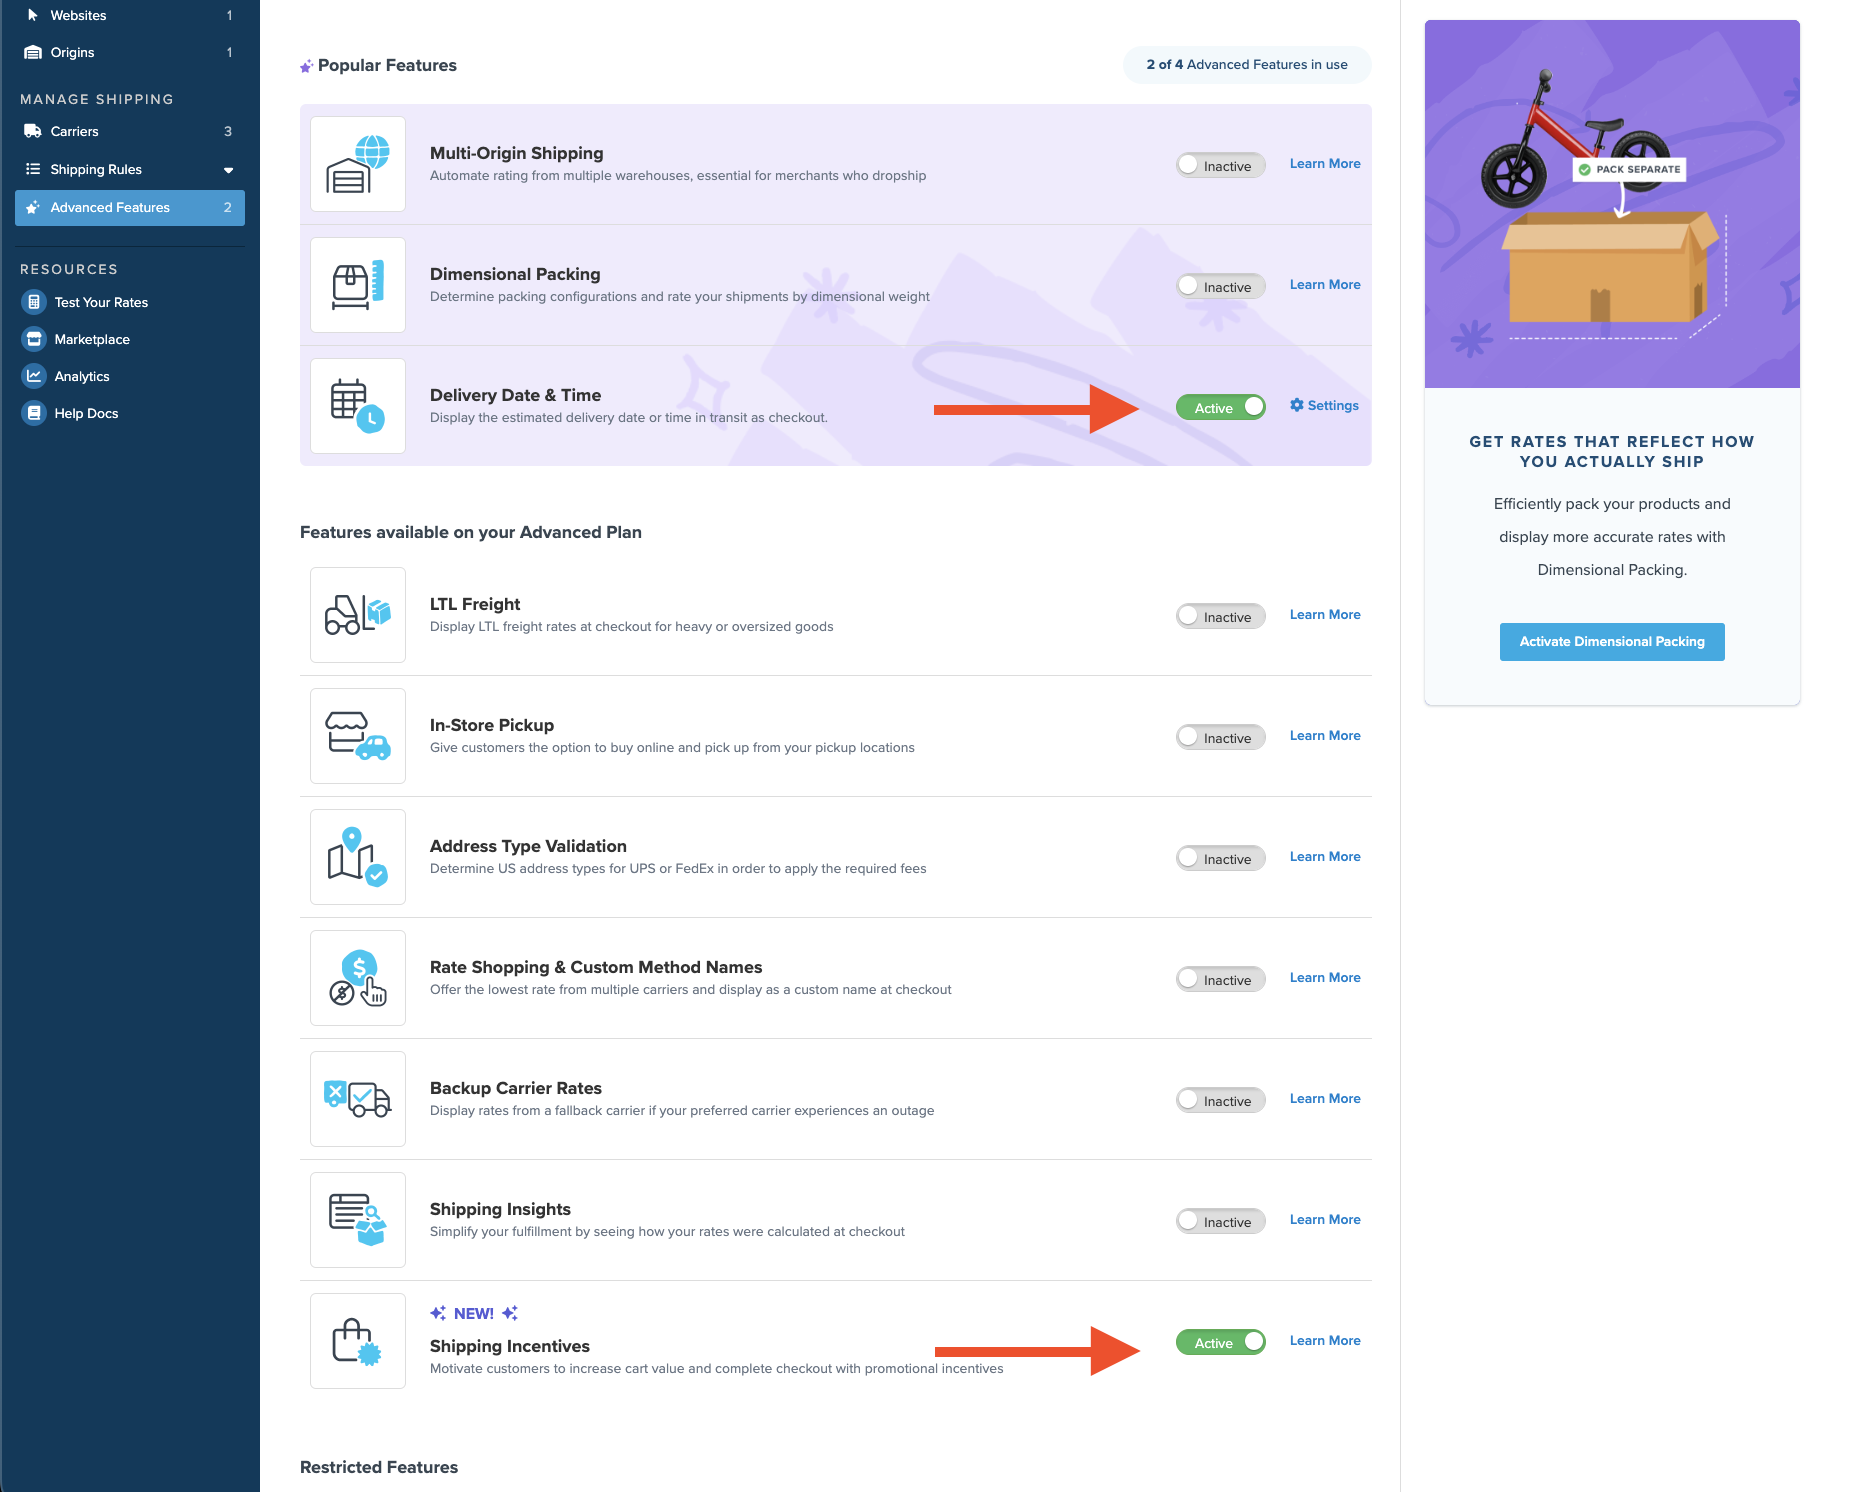Image resolution: width=1876 pixels, height=1492 pixels.
Task: Open Carriers in the sidebar menu
Action: tap(75, 132)
